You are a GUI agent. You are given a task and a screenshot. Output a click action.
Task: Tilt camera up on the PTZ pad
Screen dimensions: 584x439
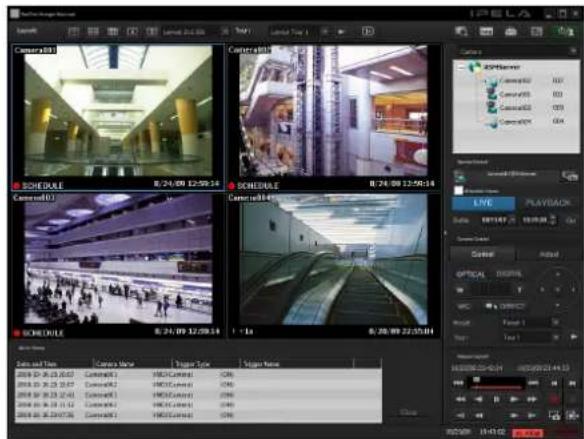pyautogui.click(x=558, y=275)
